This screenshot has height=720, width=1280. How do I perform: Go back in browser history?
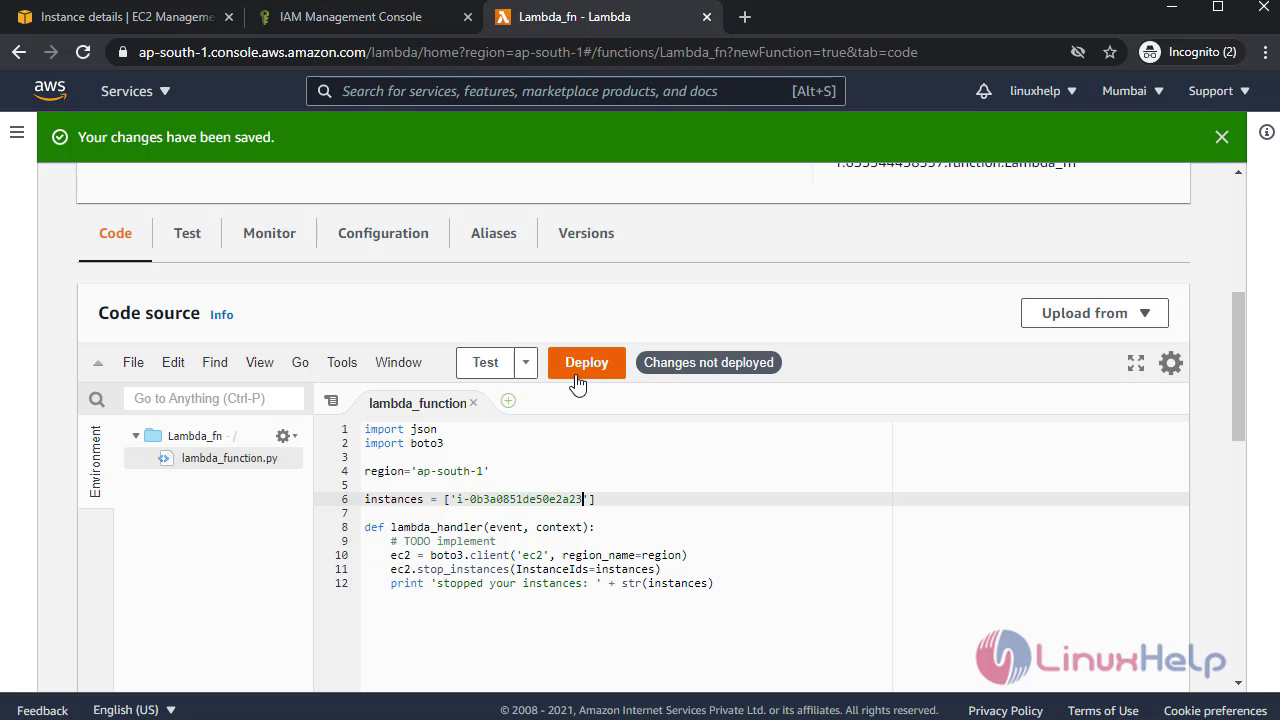(19, 52)
